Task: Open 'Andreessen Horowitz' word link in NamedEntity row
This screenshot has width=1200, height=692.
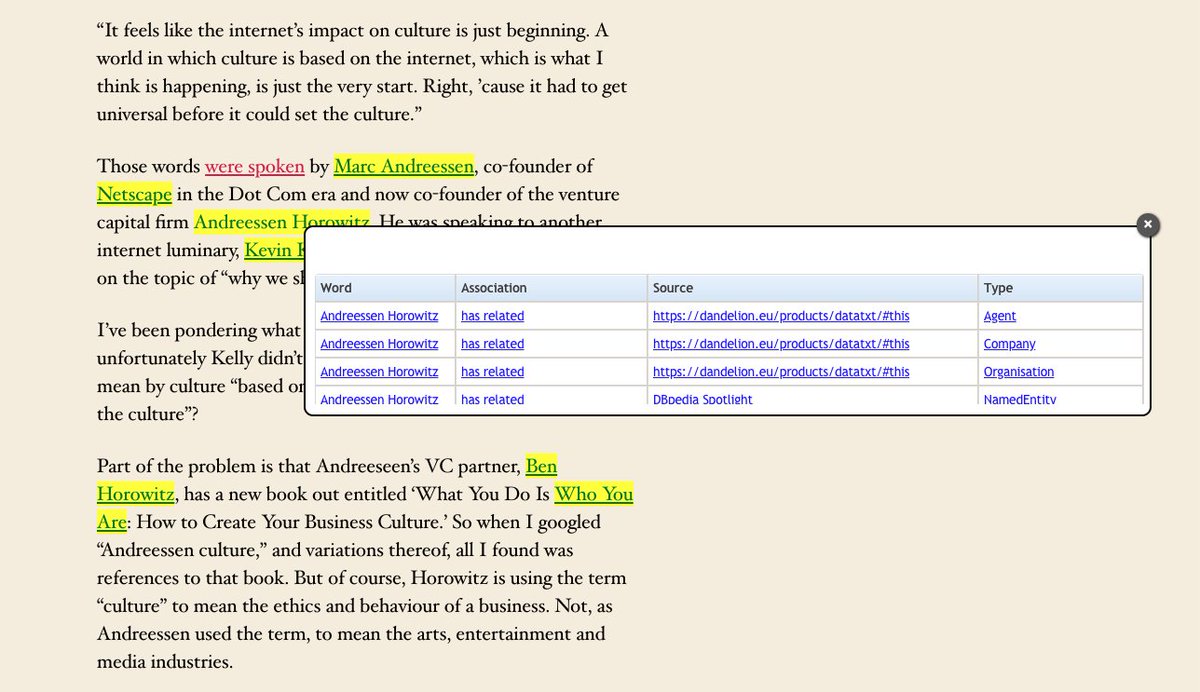Action: [379, 399]
